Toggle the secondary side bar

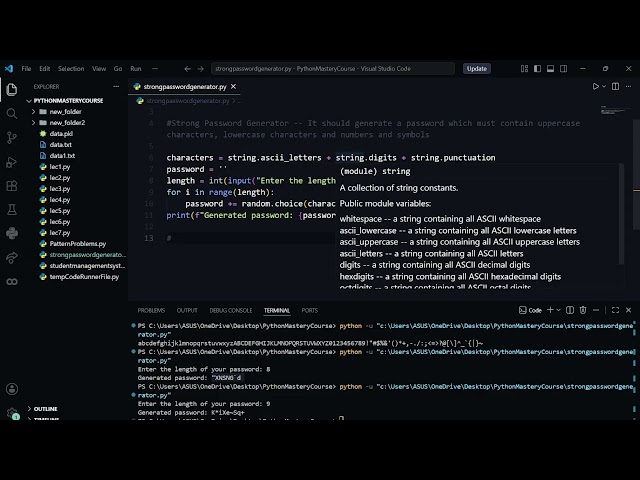tap(564, 69)
